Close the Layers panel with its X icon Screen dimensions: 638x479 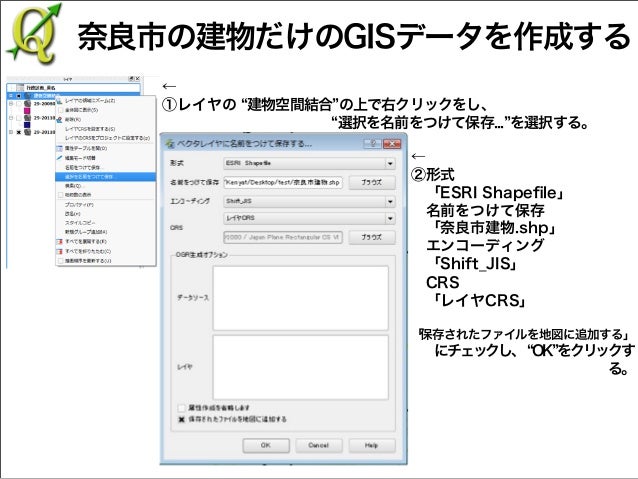pos(138,79)
